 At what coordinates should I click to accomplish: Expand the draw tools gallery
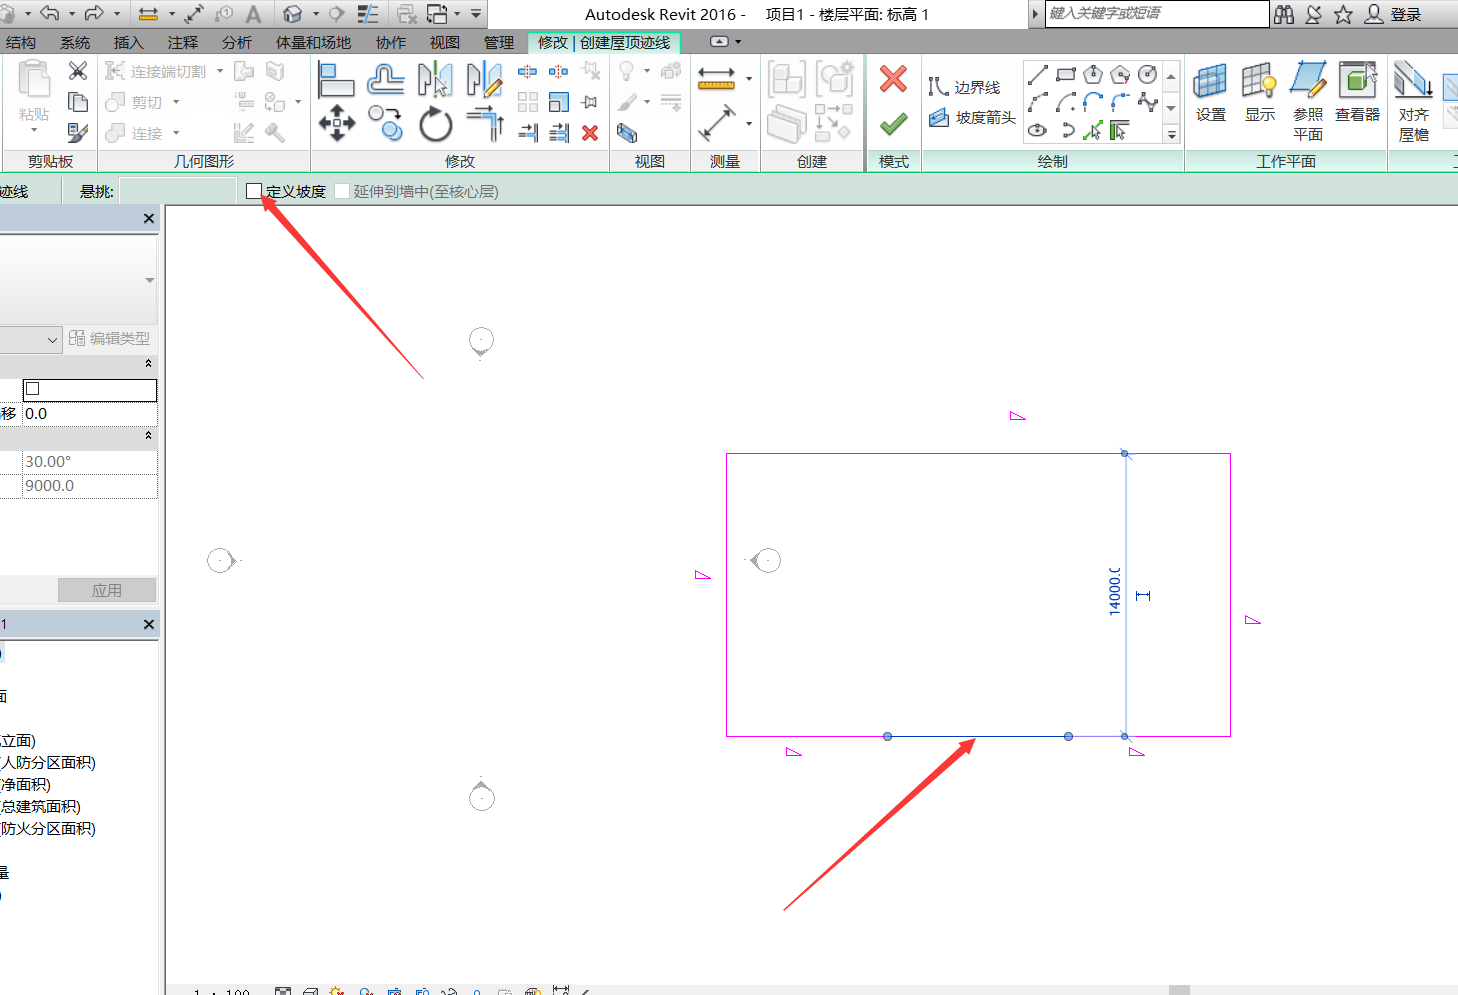point(1171,134)
